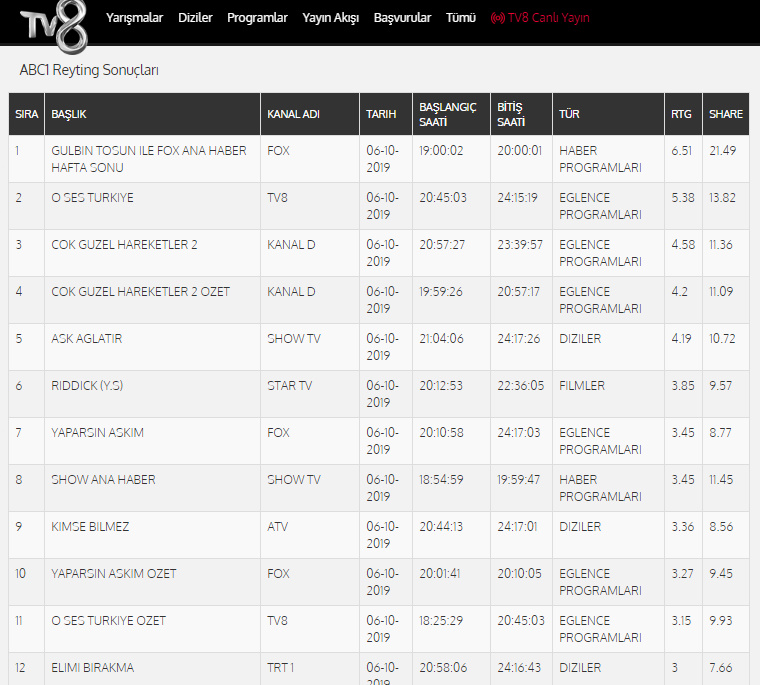Screen dimensions: 760x685
Task: Click the RTG column header
Action: (681, 114)
